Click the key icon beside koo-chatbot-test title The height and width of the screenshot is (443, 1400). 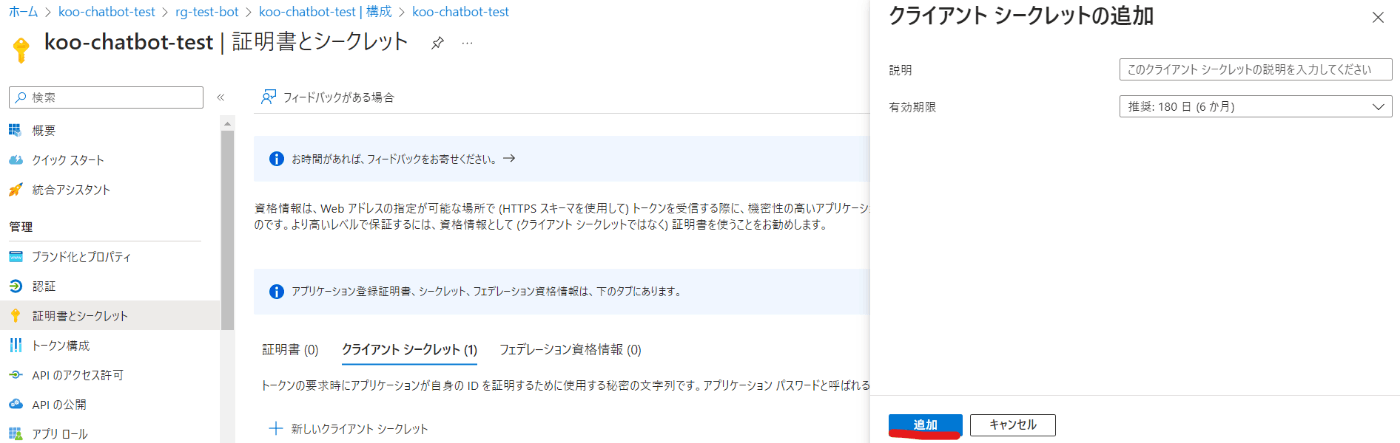[20, 49]
